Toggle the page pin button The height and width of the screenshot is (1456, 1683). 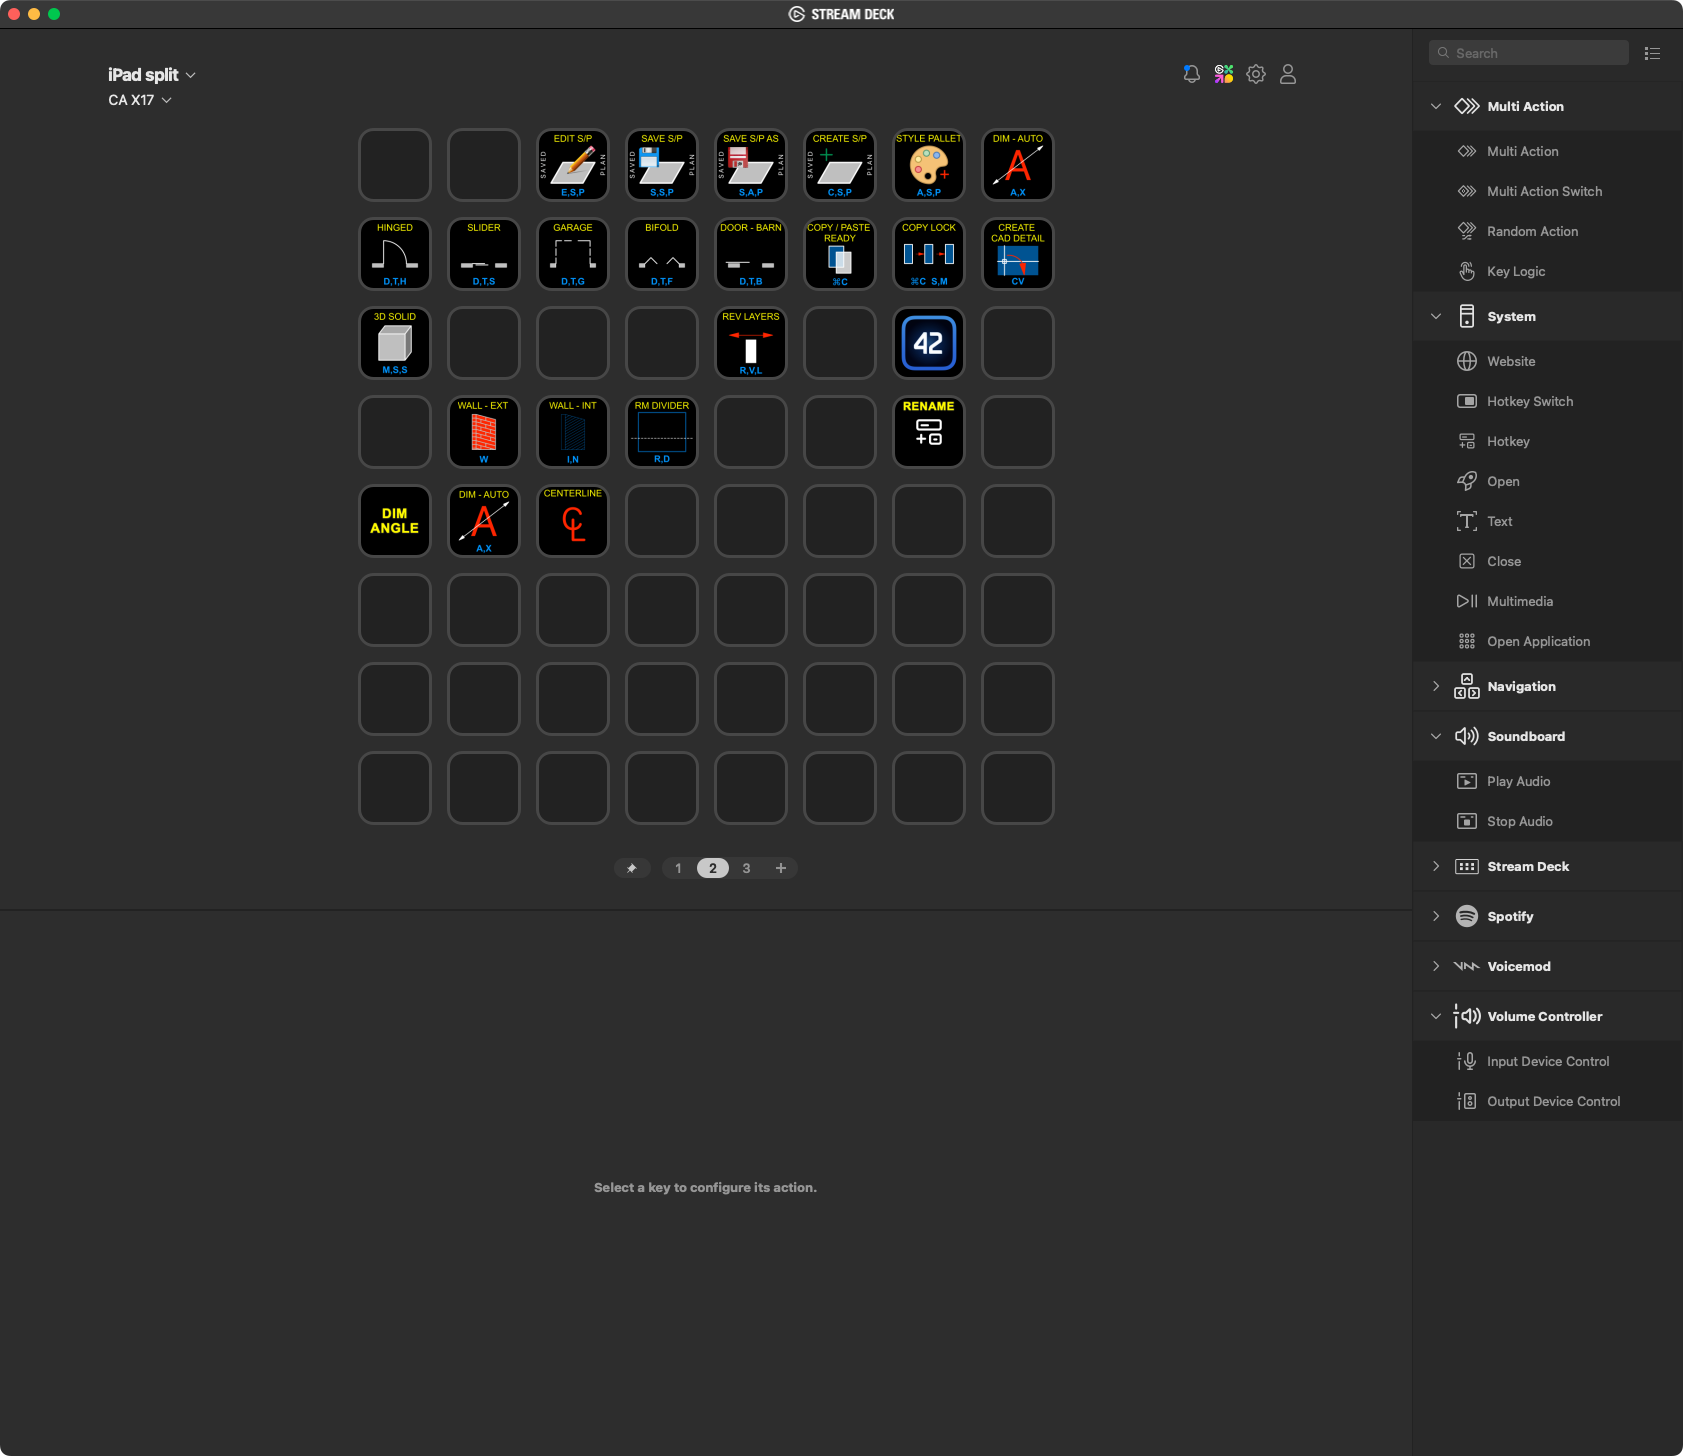[632, 868]
